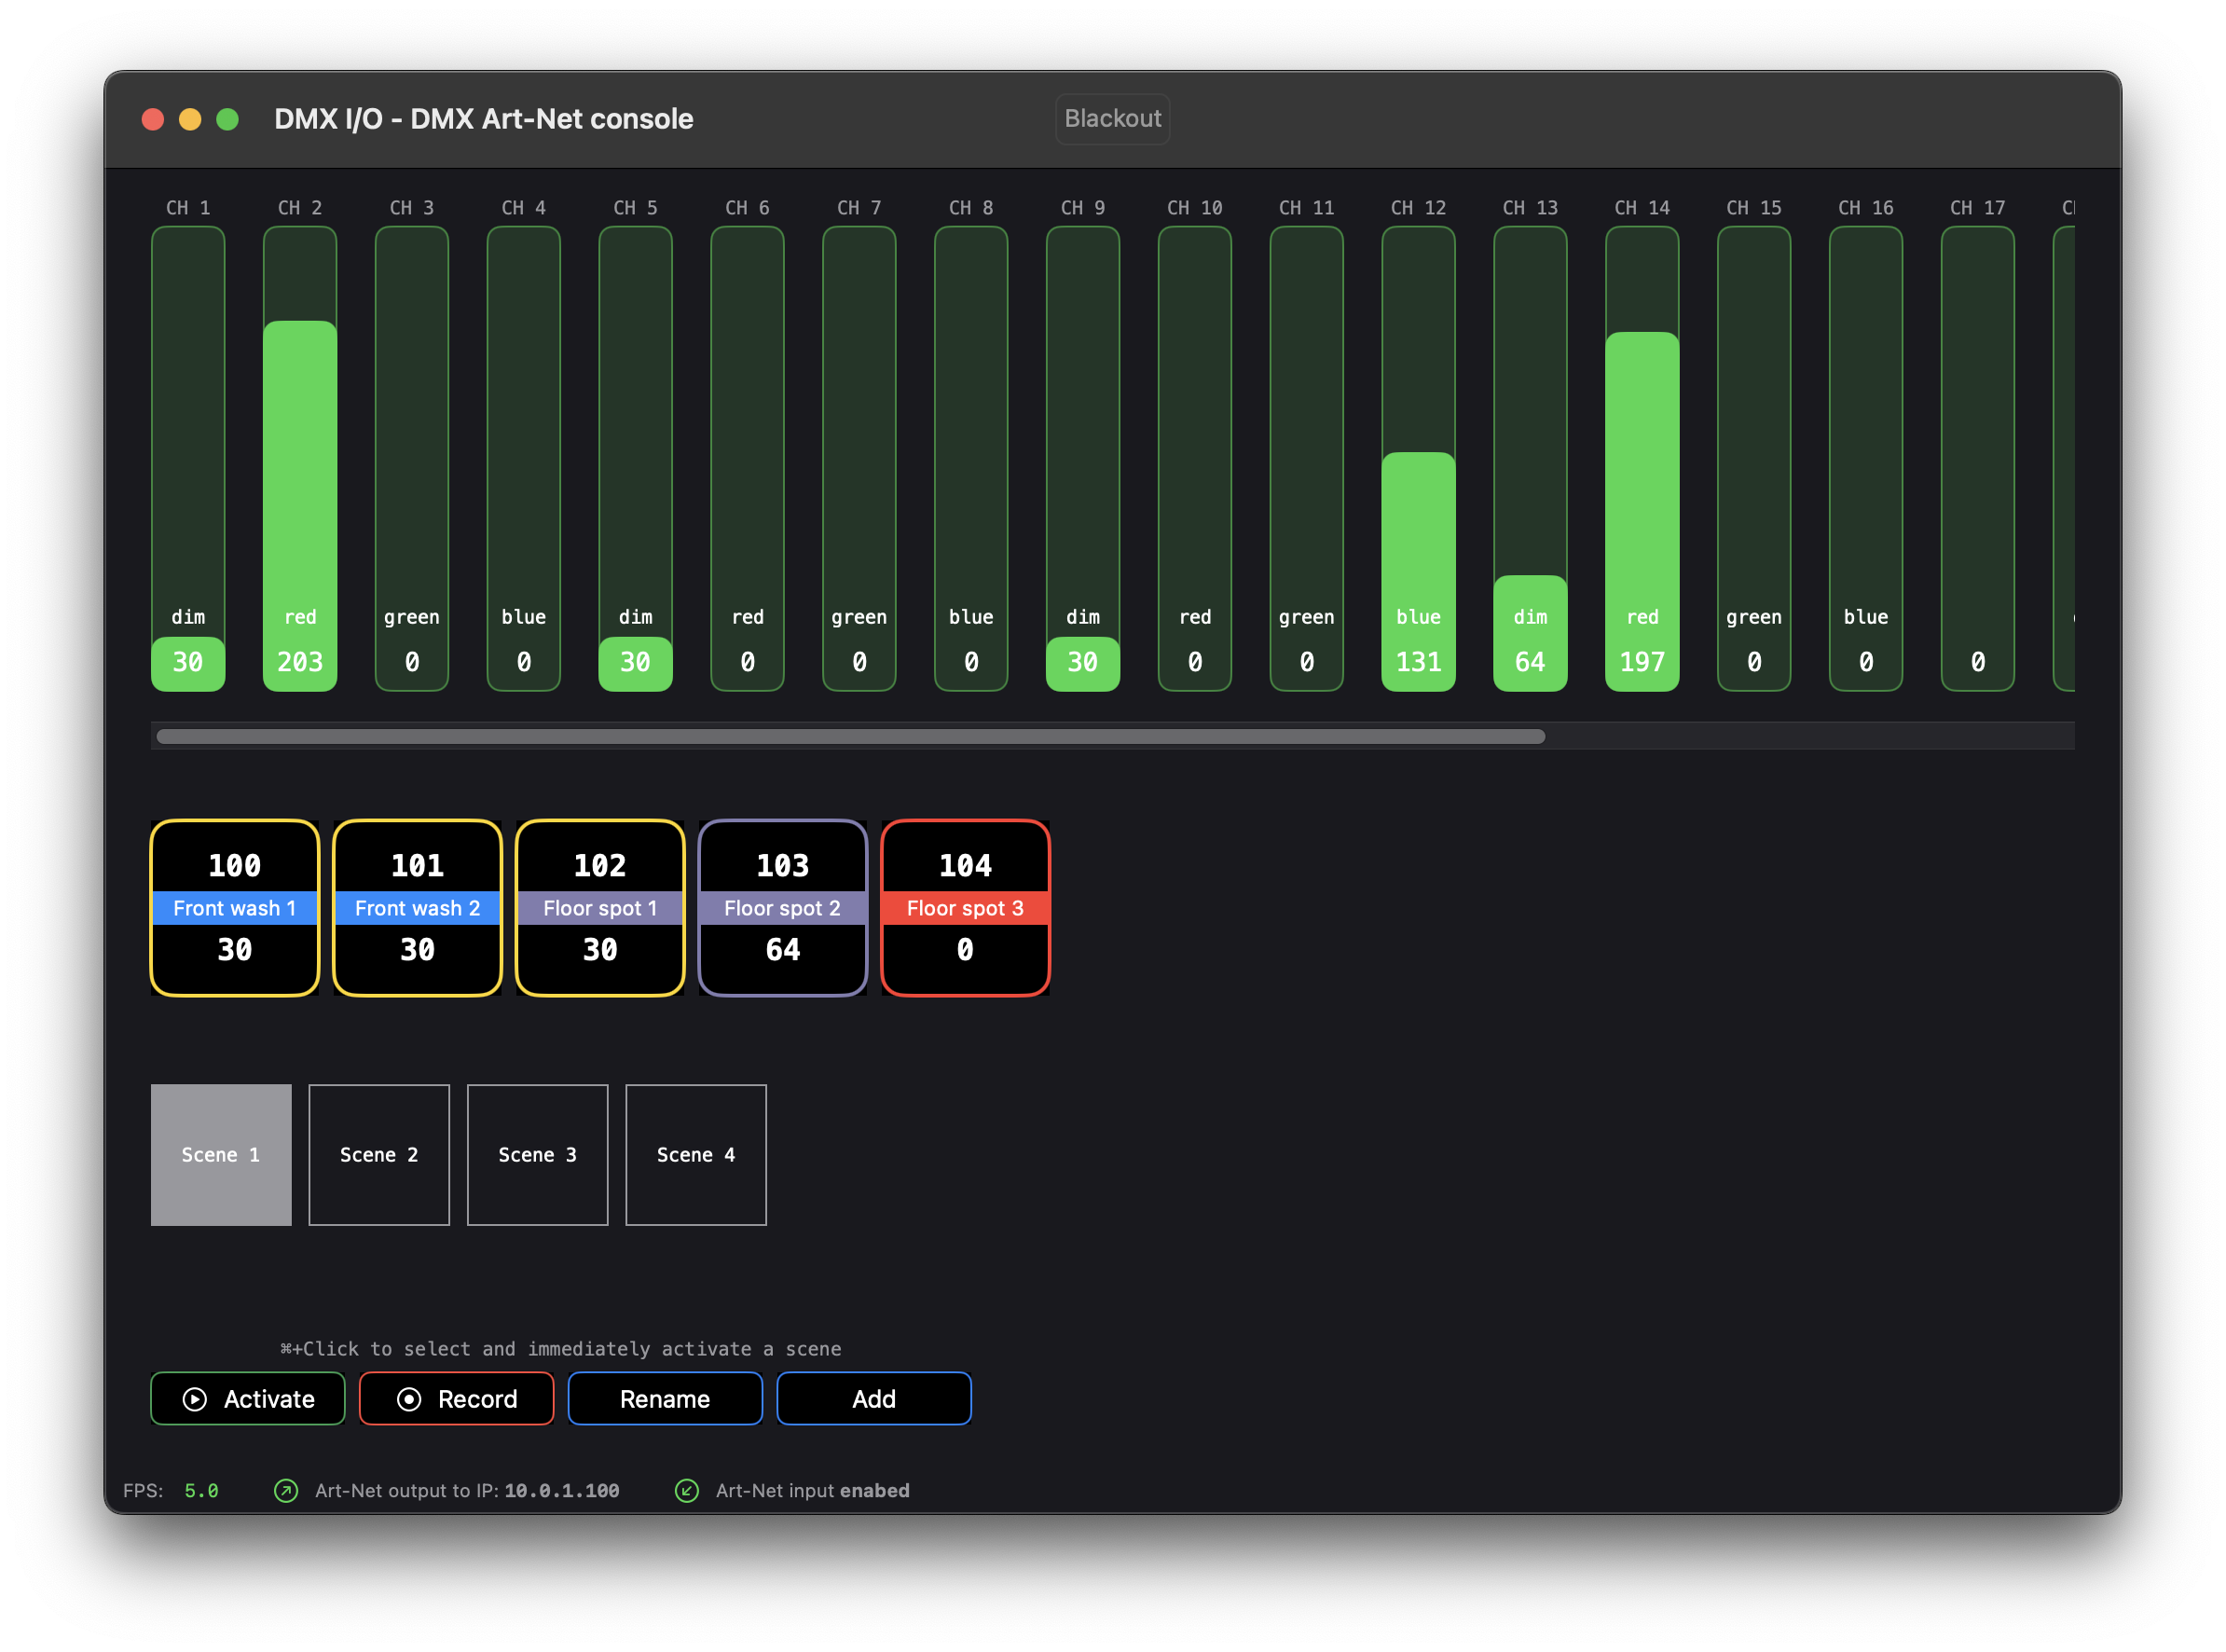Click the Rename button
The width and height of the screenshot is (2226, 1652).
[665, 1398]
